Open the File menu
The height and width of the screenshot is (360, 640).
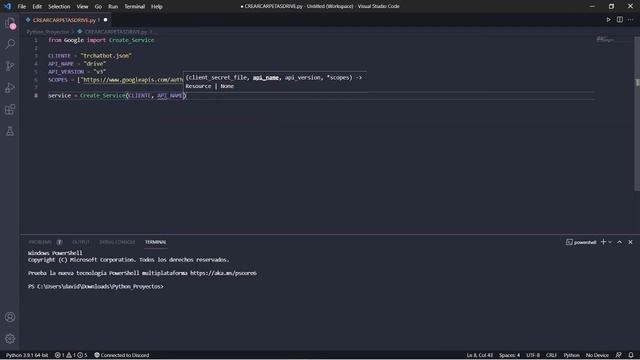(22, 7)
